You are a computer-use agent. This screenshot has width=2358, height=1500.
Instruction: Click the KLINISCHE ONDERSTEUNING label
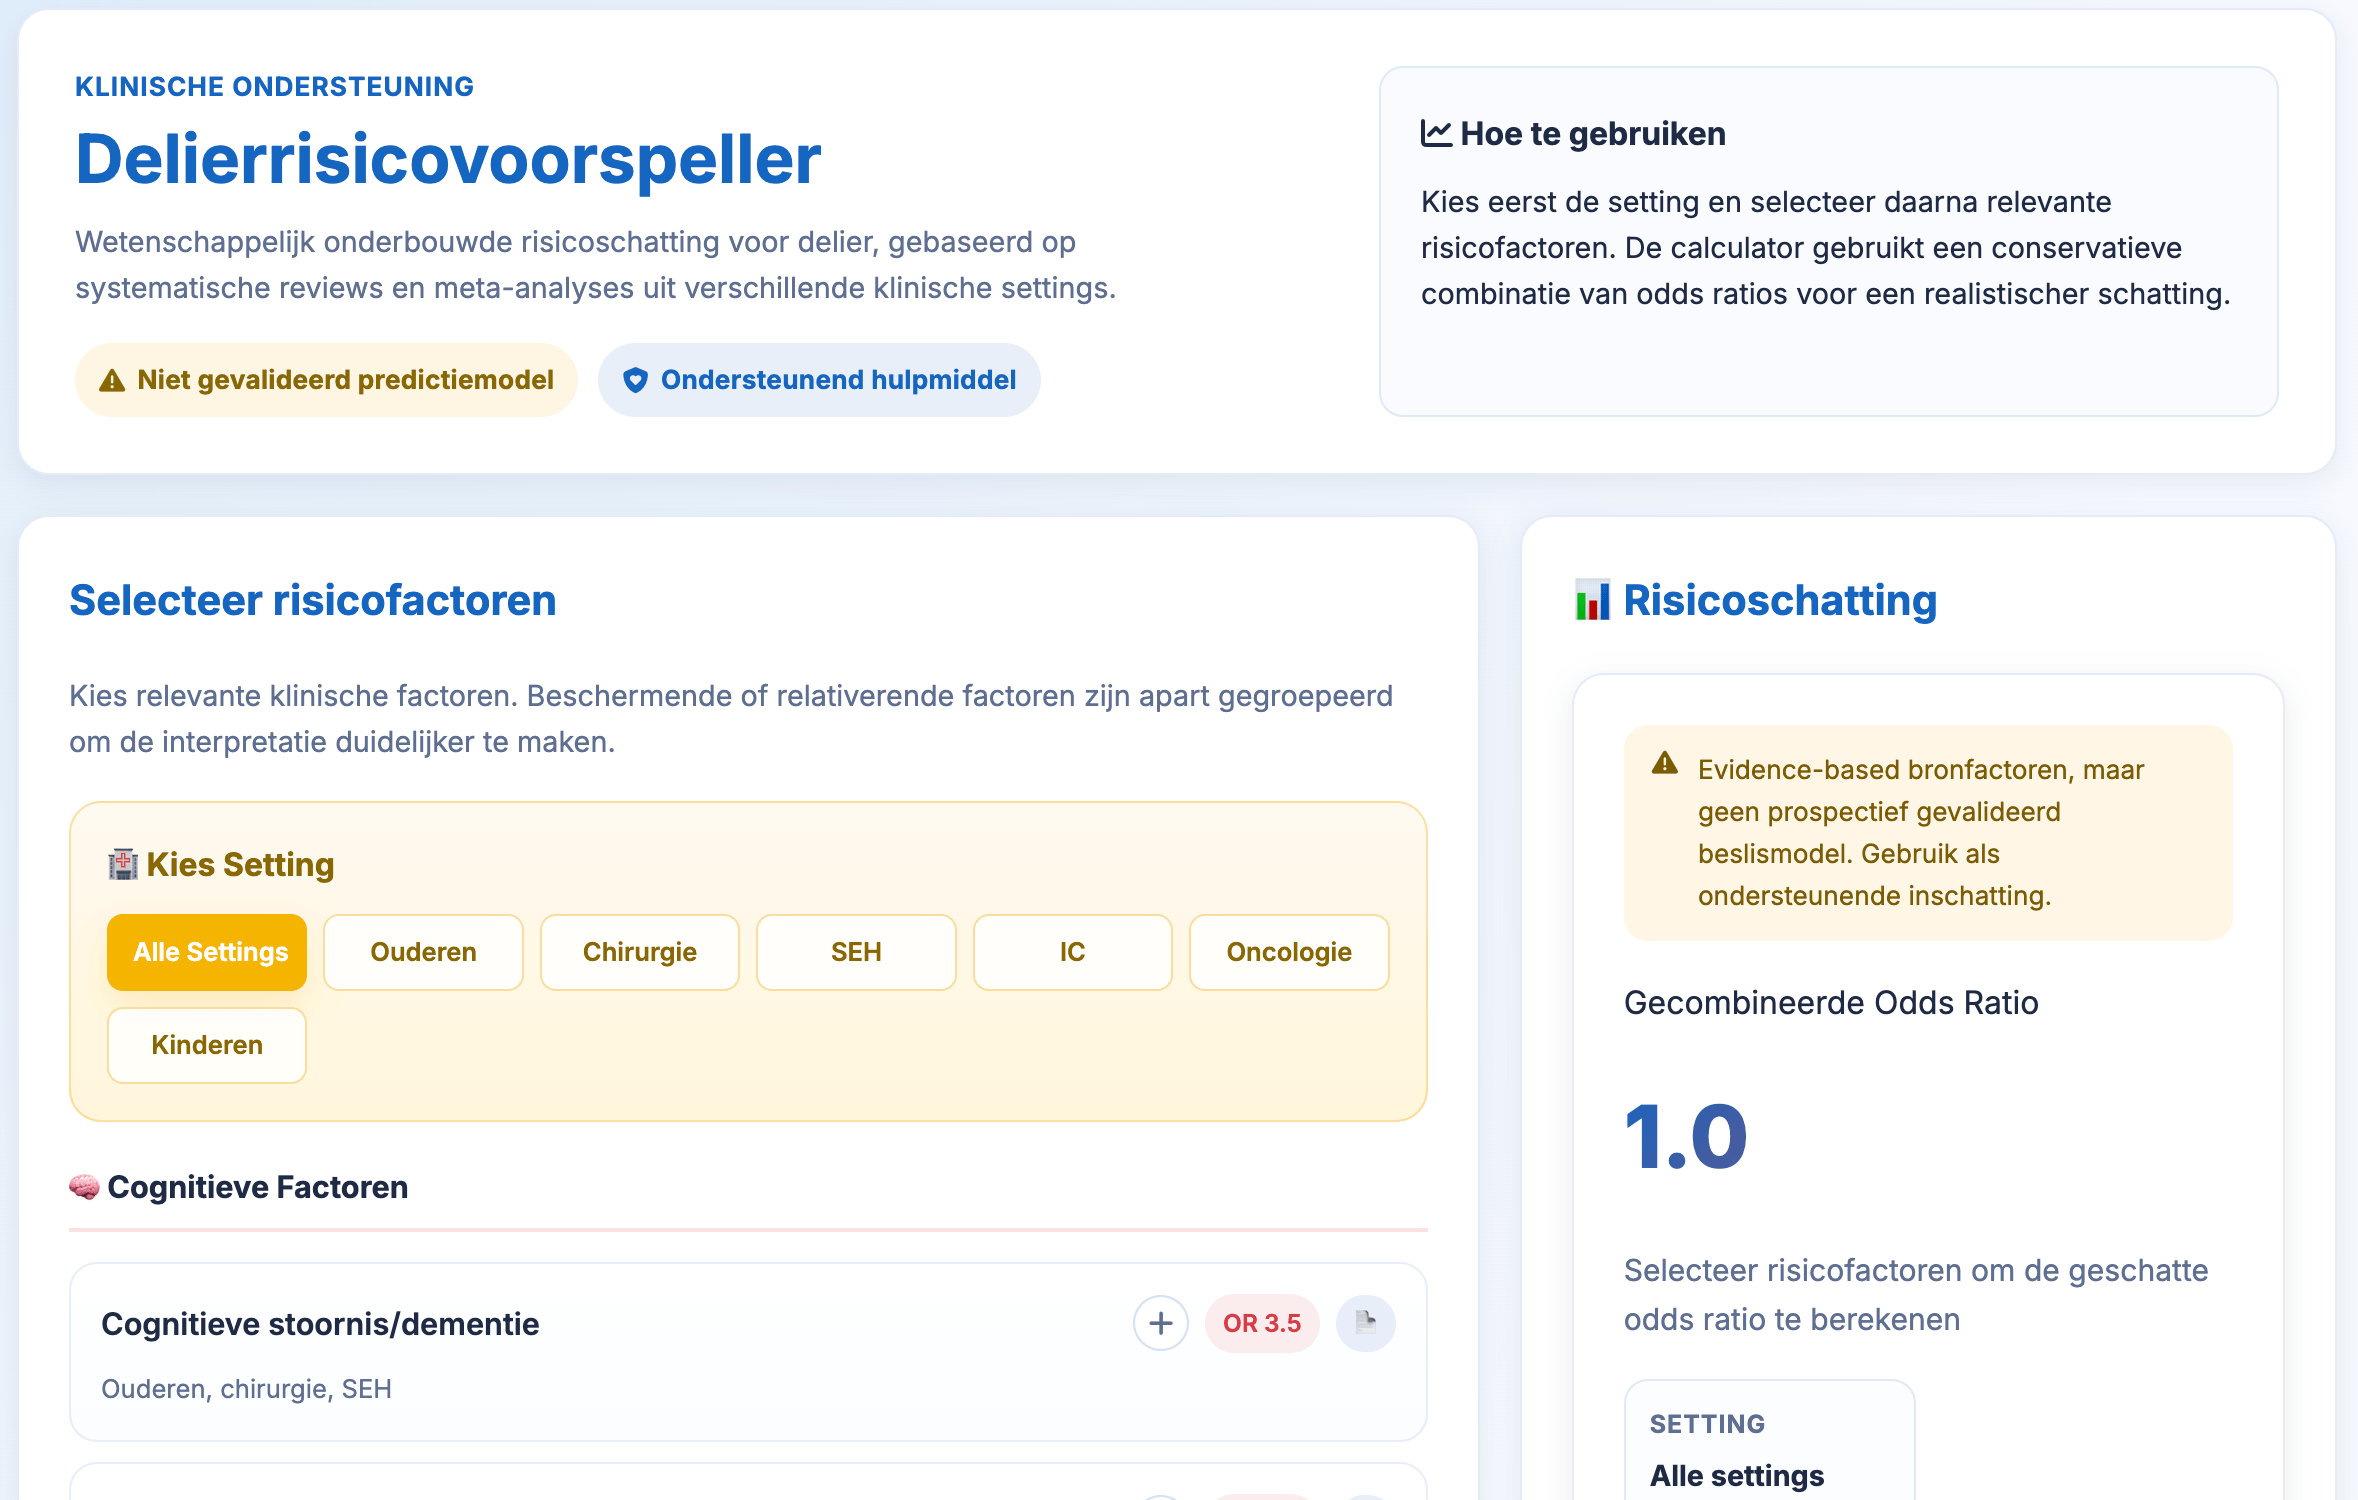tap(275, 87)
